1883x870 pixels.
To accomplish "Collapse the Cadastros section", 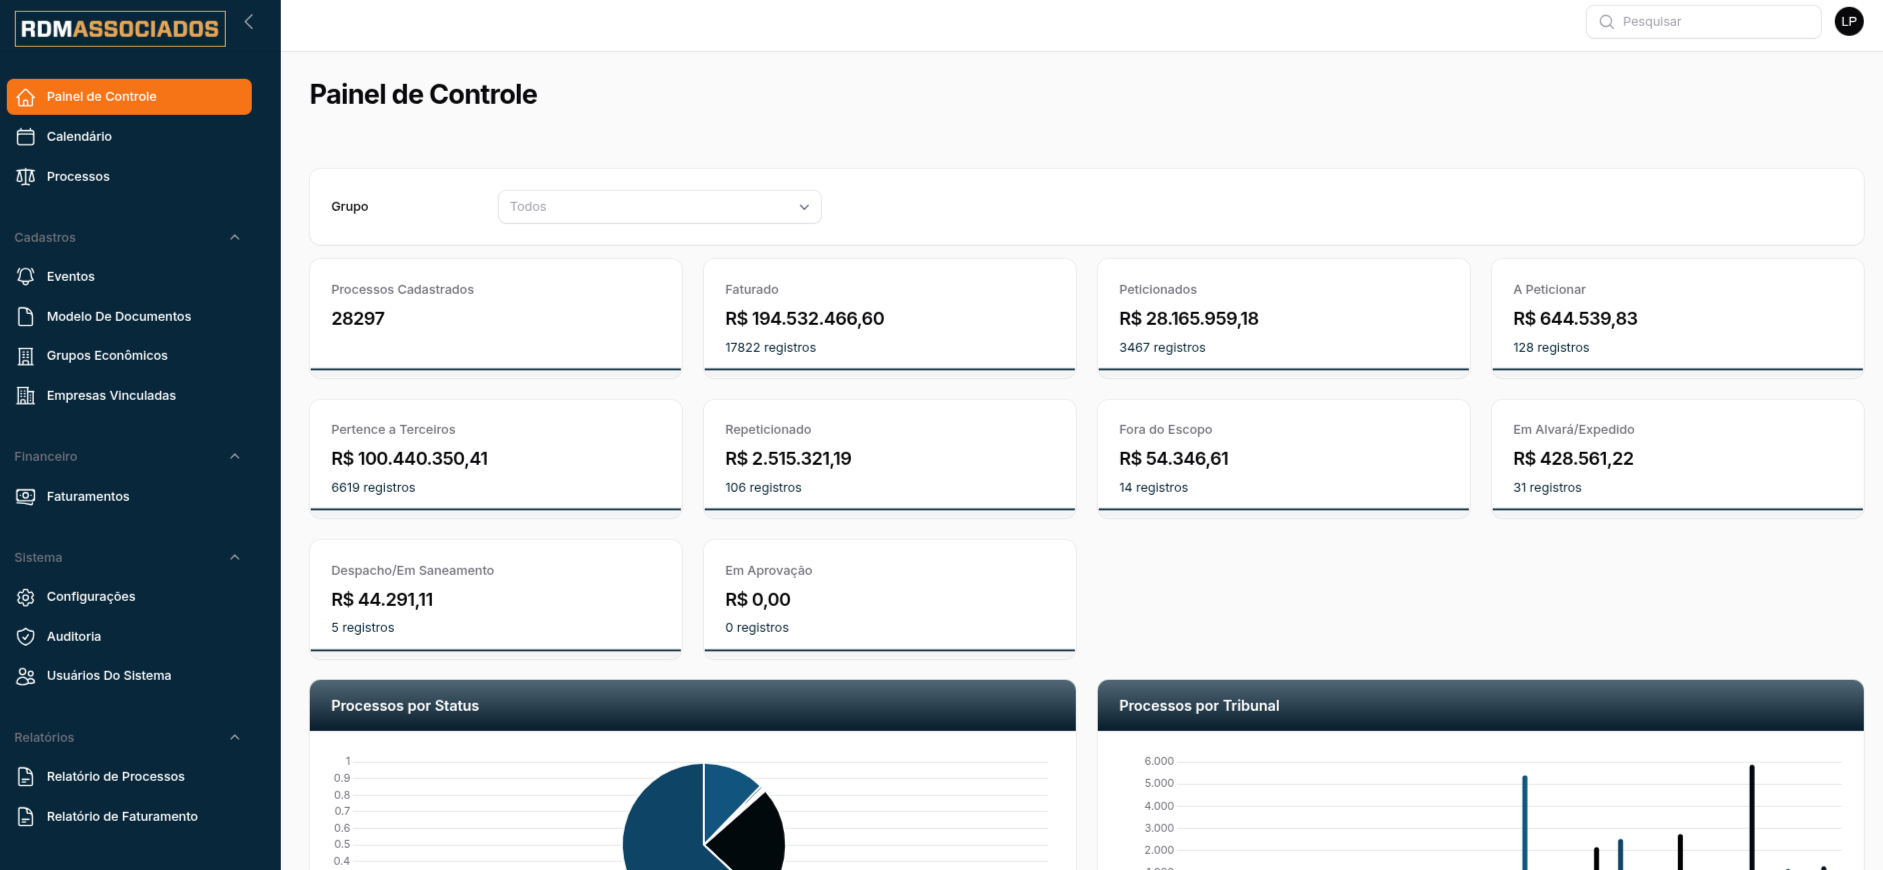I will click(x=235, y=238).
